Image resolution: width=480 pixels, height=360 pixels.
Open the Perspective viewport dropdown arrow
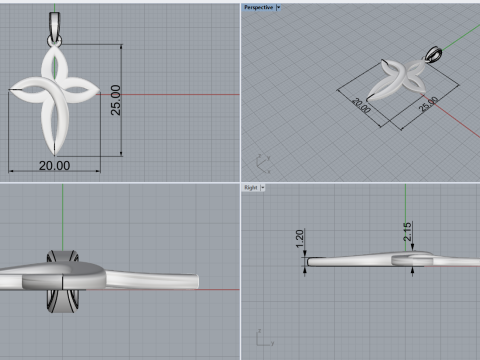279,7
